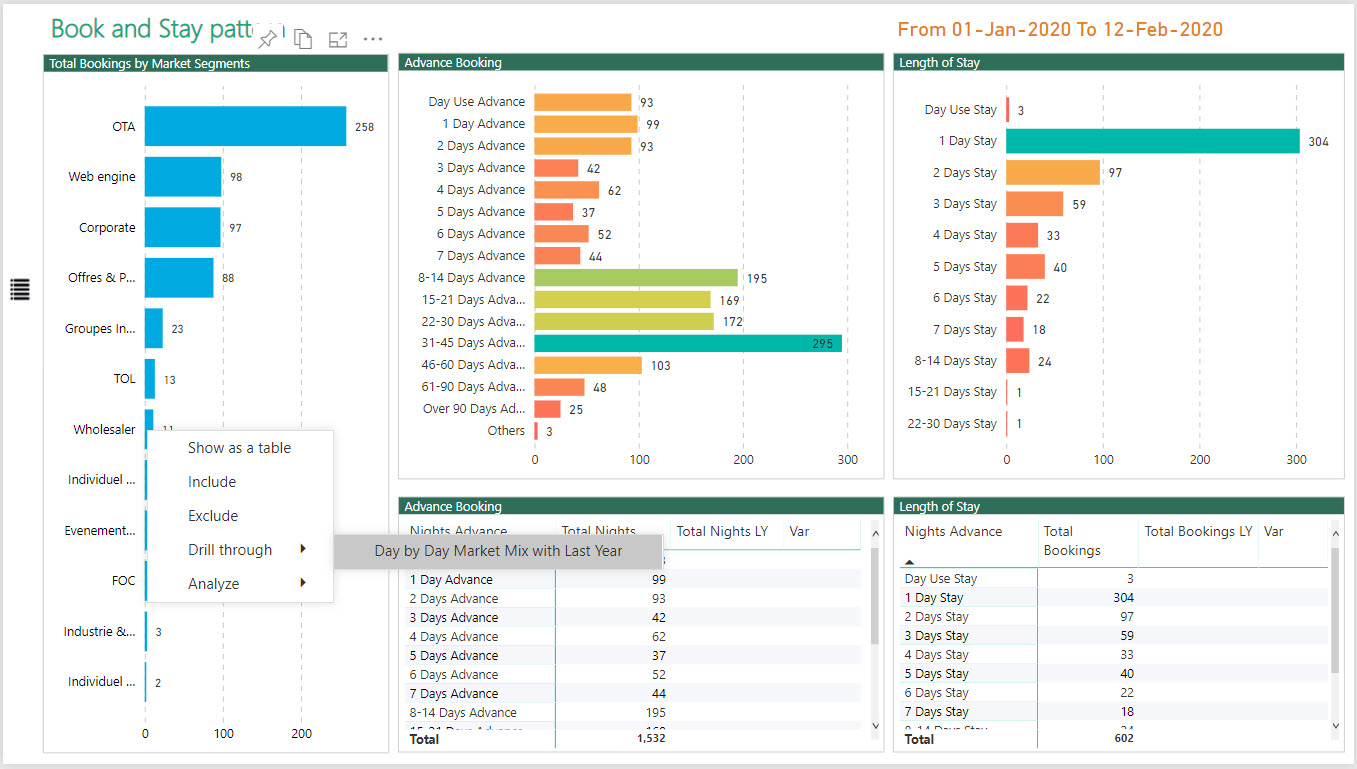The height and width of the screenshot is (769, 1357).
Task: Click the Total Bookings LY column header
Action: pyautogui.click(x=1198, y=532)
